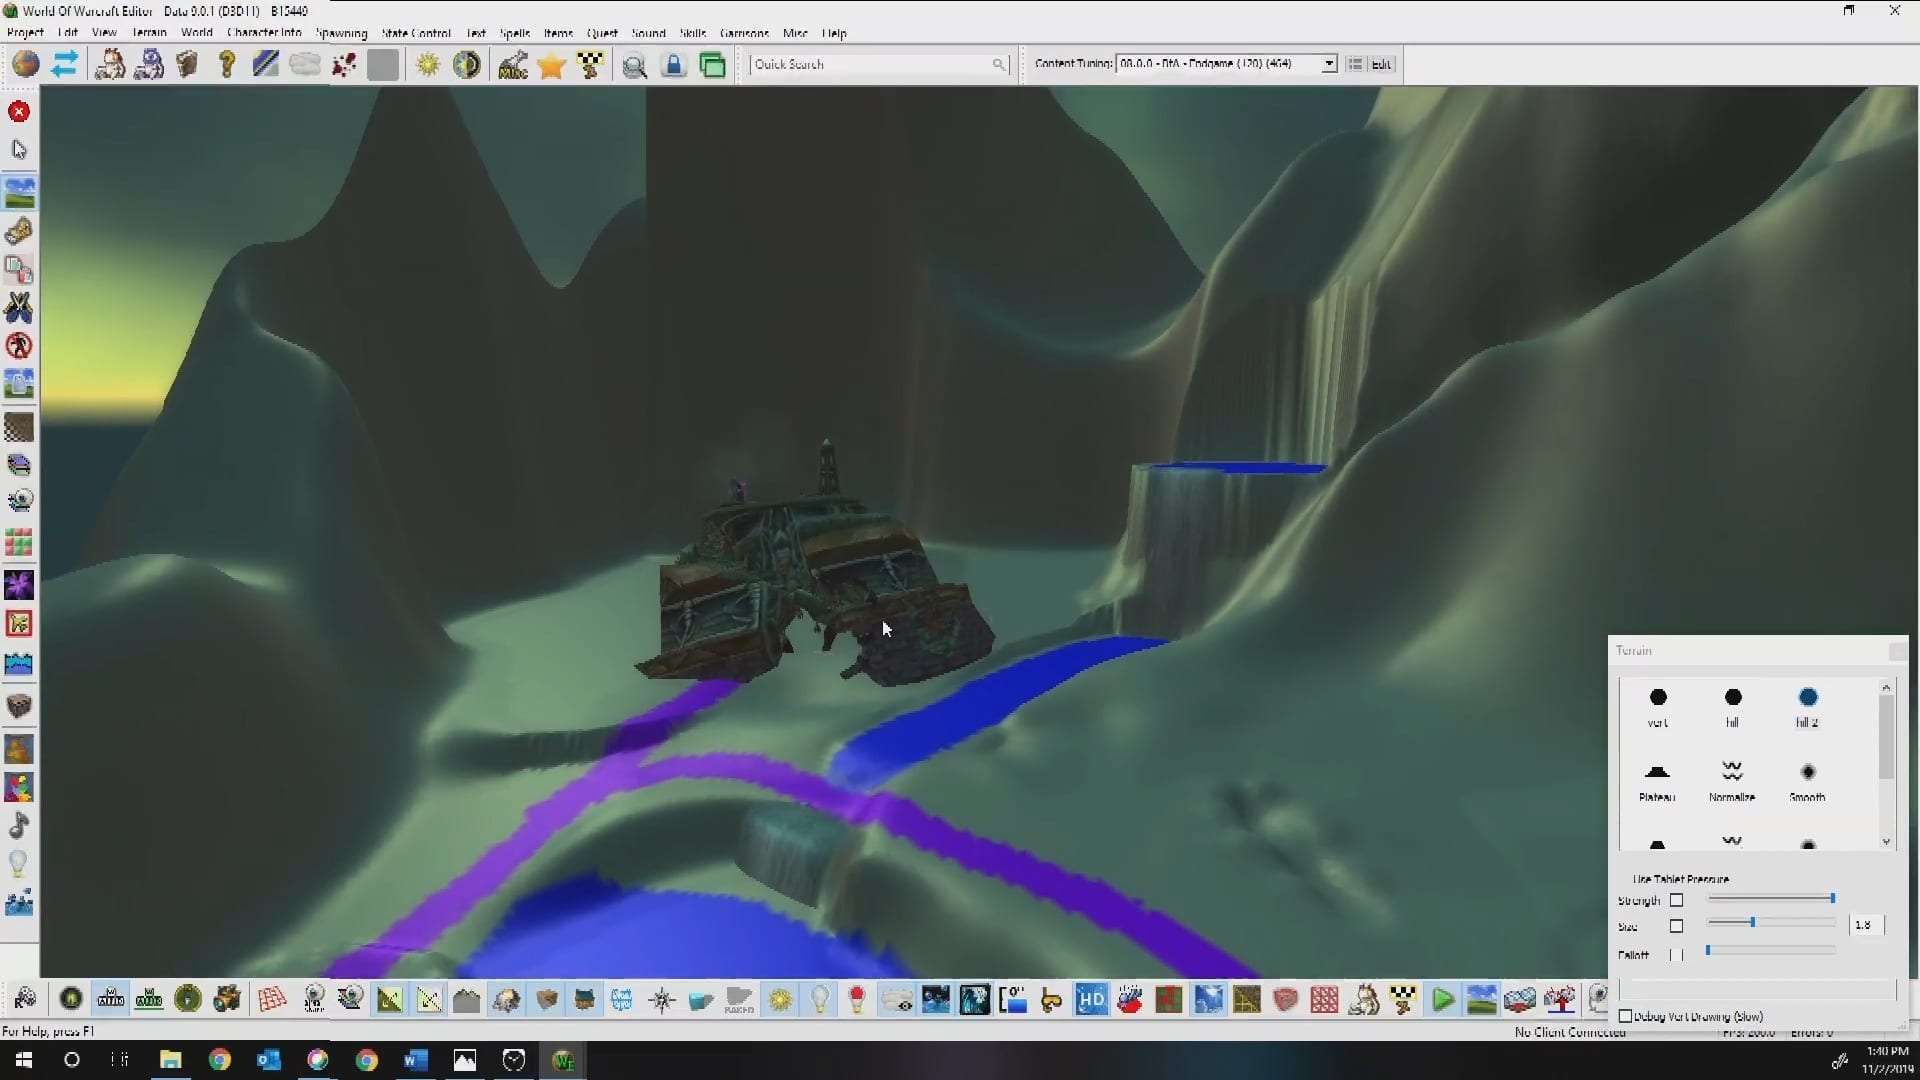Click the music note icon in left sidebar
Image resolution: width=1920 pixels, height=1080 pixels.
click(x=19, y=826)
